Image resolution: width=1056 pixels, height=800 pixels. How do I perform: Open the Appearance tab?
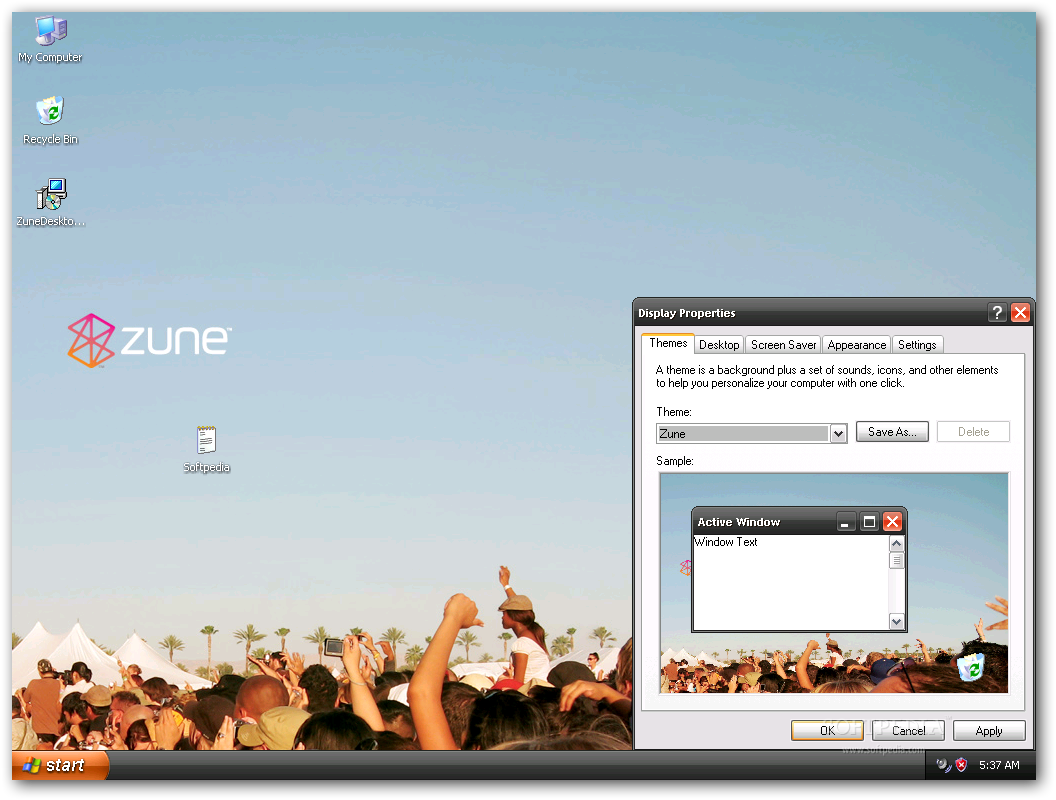click(857, 345)
